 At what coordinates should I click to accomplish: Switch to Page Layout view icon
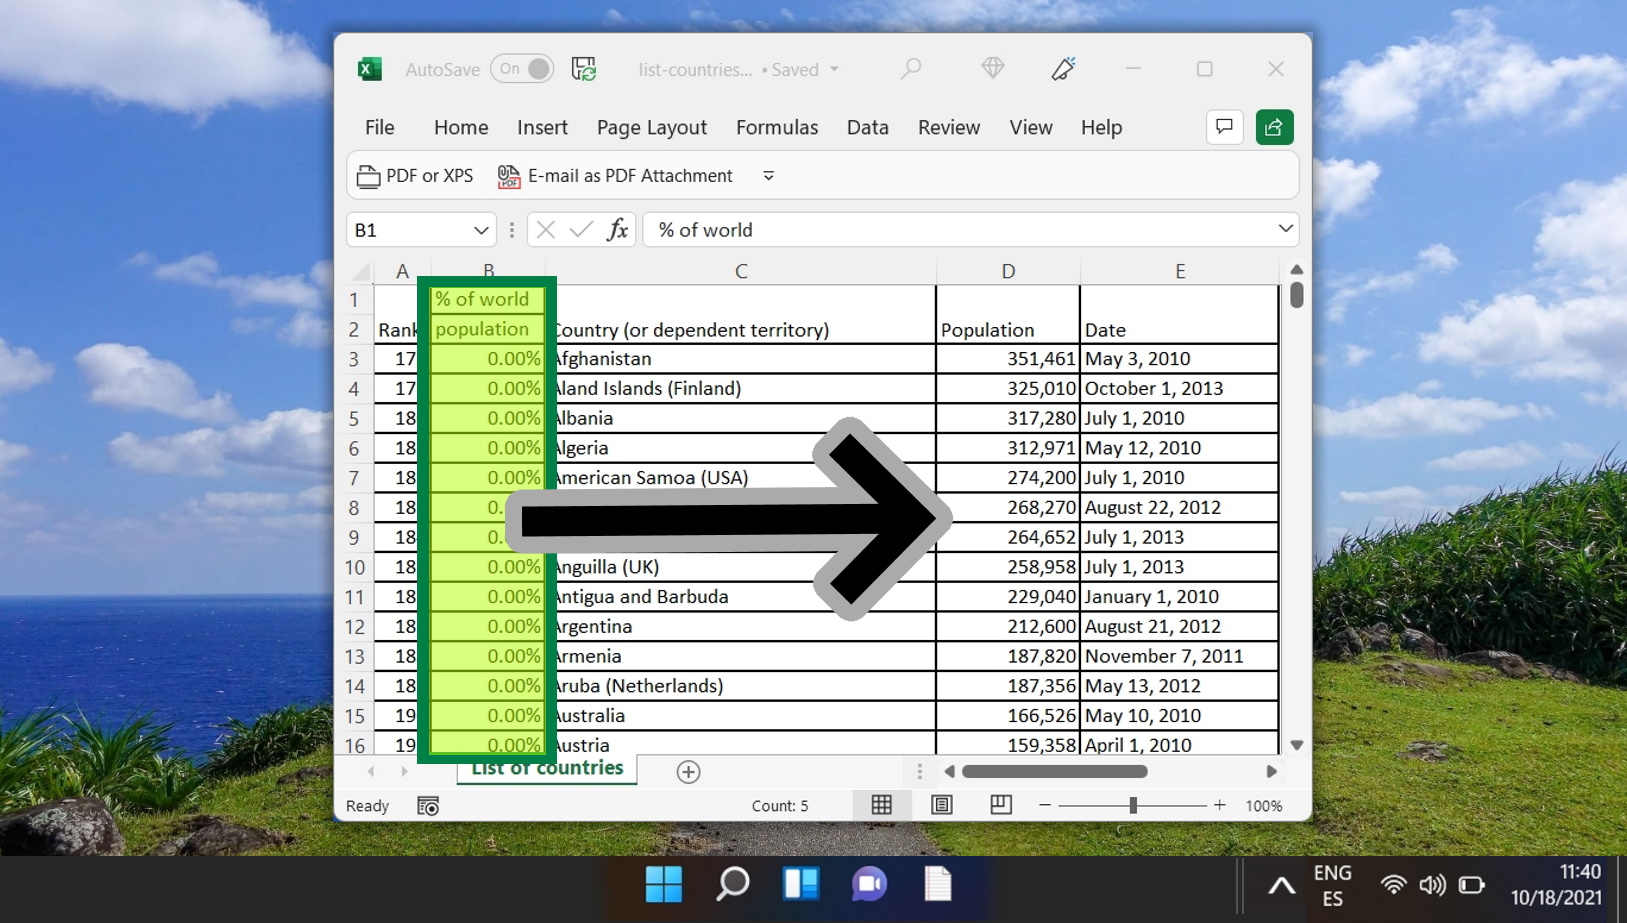pos(941,805)
